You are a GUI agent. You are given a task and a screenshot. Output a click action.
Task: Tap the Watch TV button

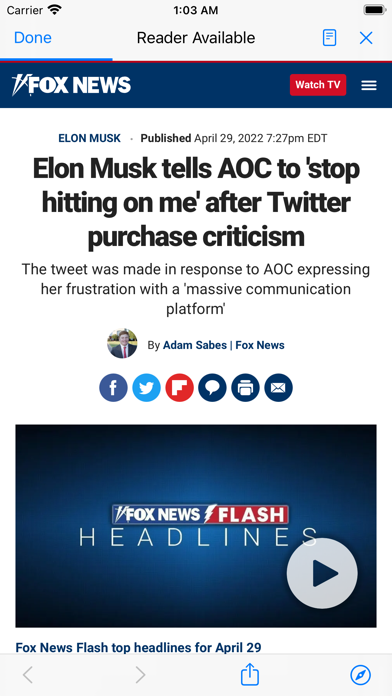(x=318, y=85)
